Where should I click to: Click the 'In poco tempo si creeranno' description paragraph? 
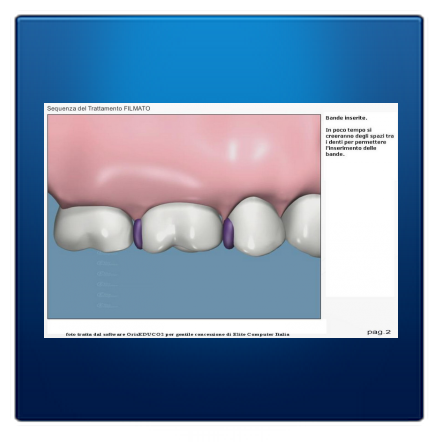click(x=360, y=142)
